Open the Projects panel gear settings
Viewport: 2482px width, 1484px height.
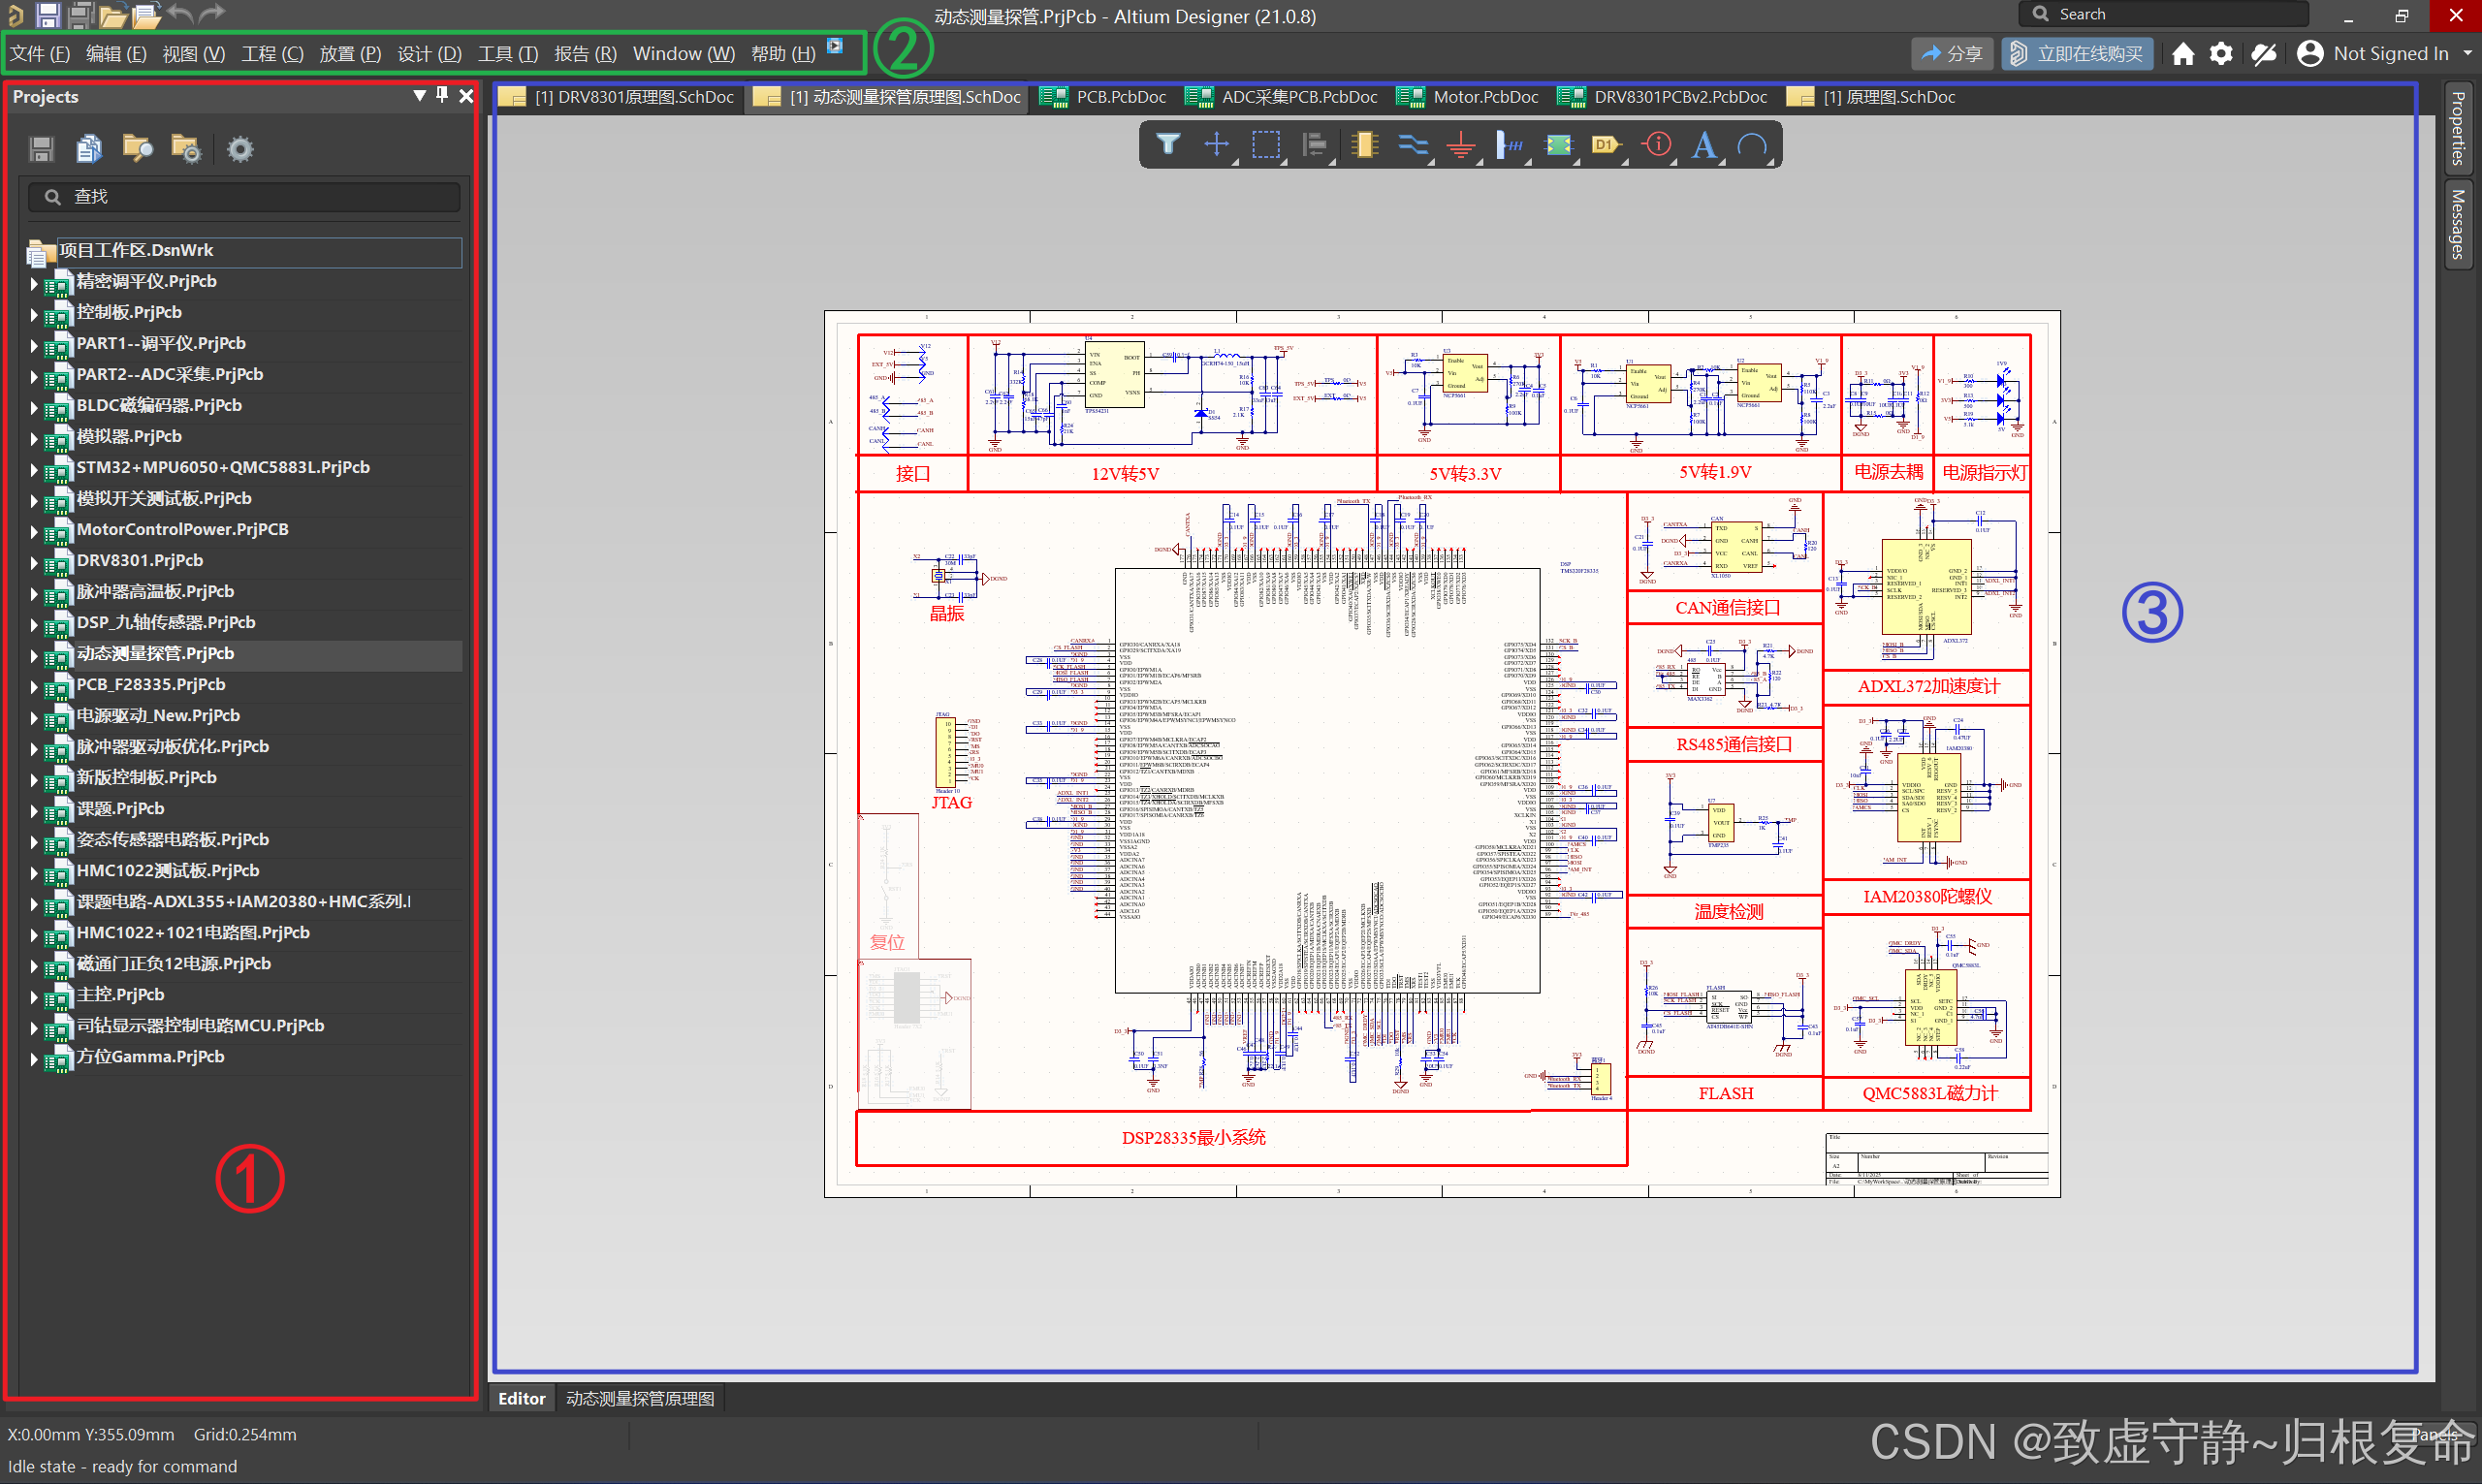[x=240, y=149]
